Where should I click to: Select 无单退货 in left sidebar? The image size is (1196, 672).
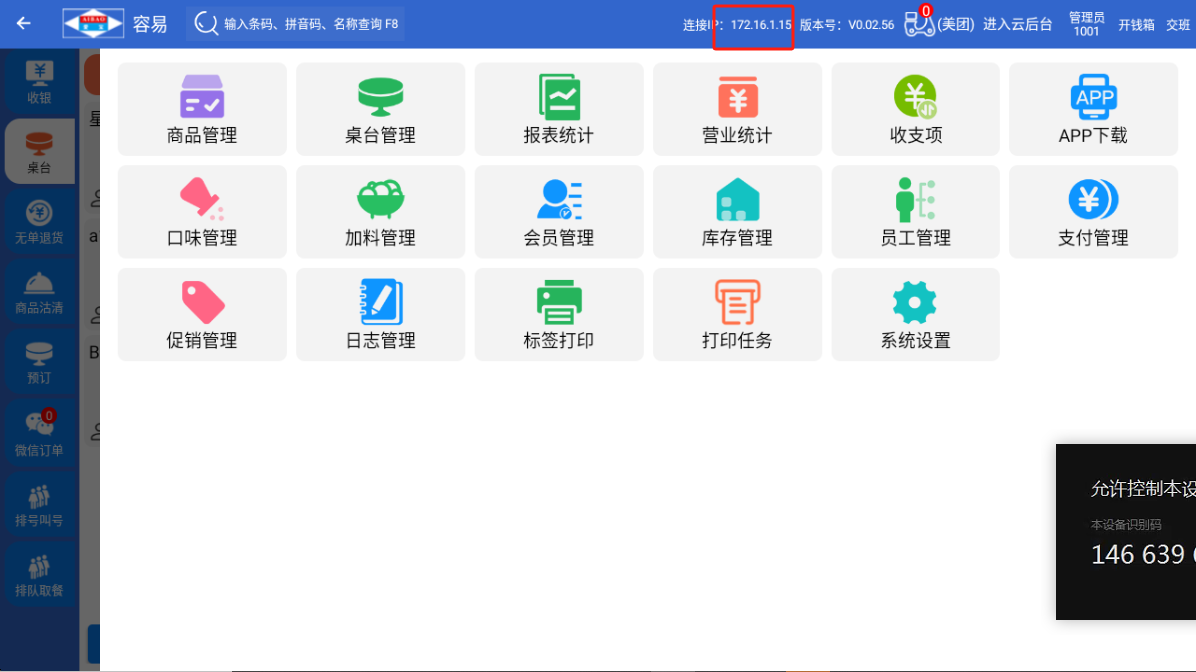tap(39, 222)
